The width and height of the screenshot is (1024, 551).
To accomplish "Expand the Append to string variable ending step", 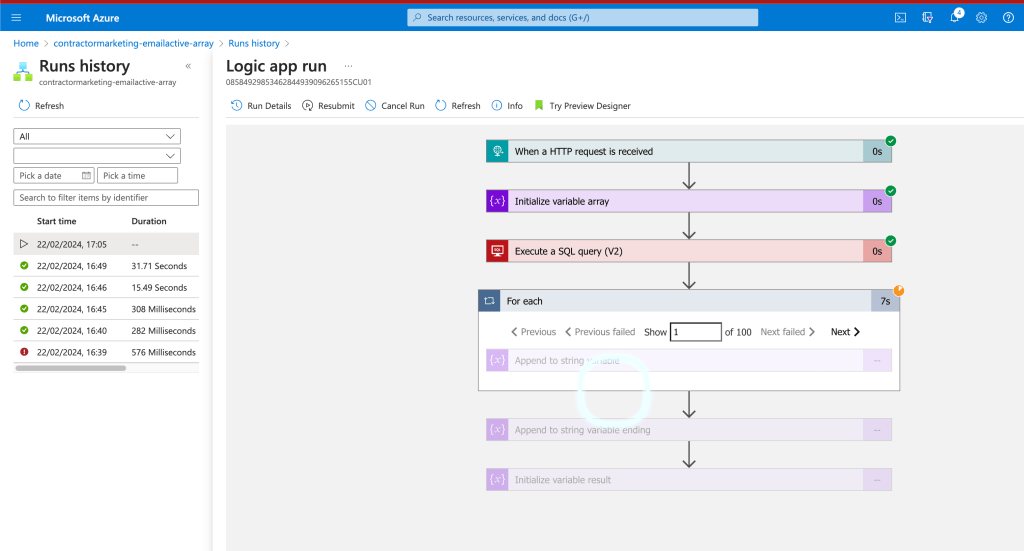I will (x=689, y=430).
